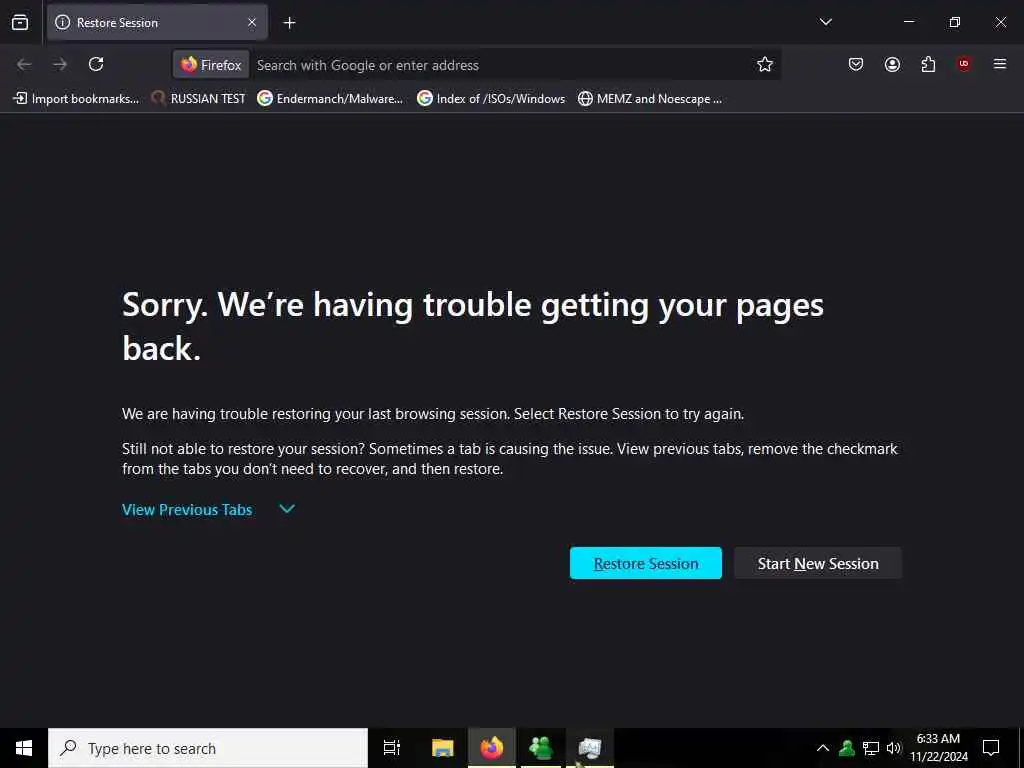Open the computer app taskbar icon

coord(589,748)
